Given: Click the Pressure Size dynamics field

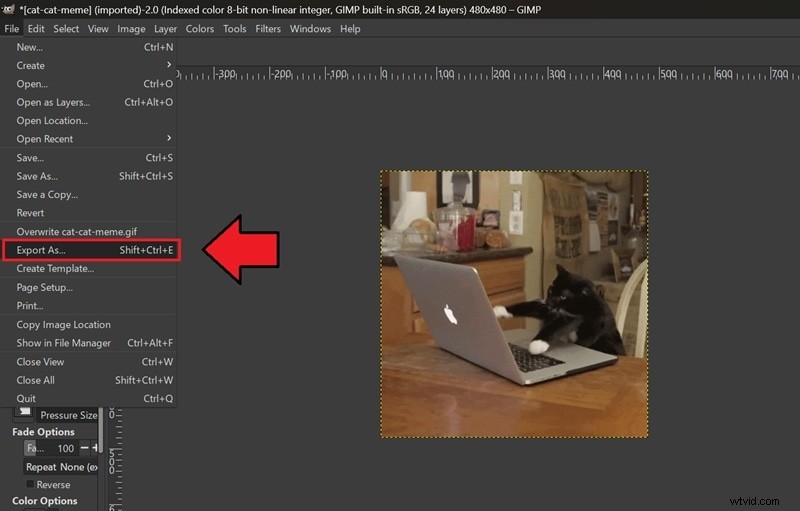Looking at the screenshot, I should click(68, 415).
